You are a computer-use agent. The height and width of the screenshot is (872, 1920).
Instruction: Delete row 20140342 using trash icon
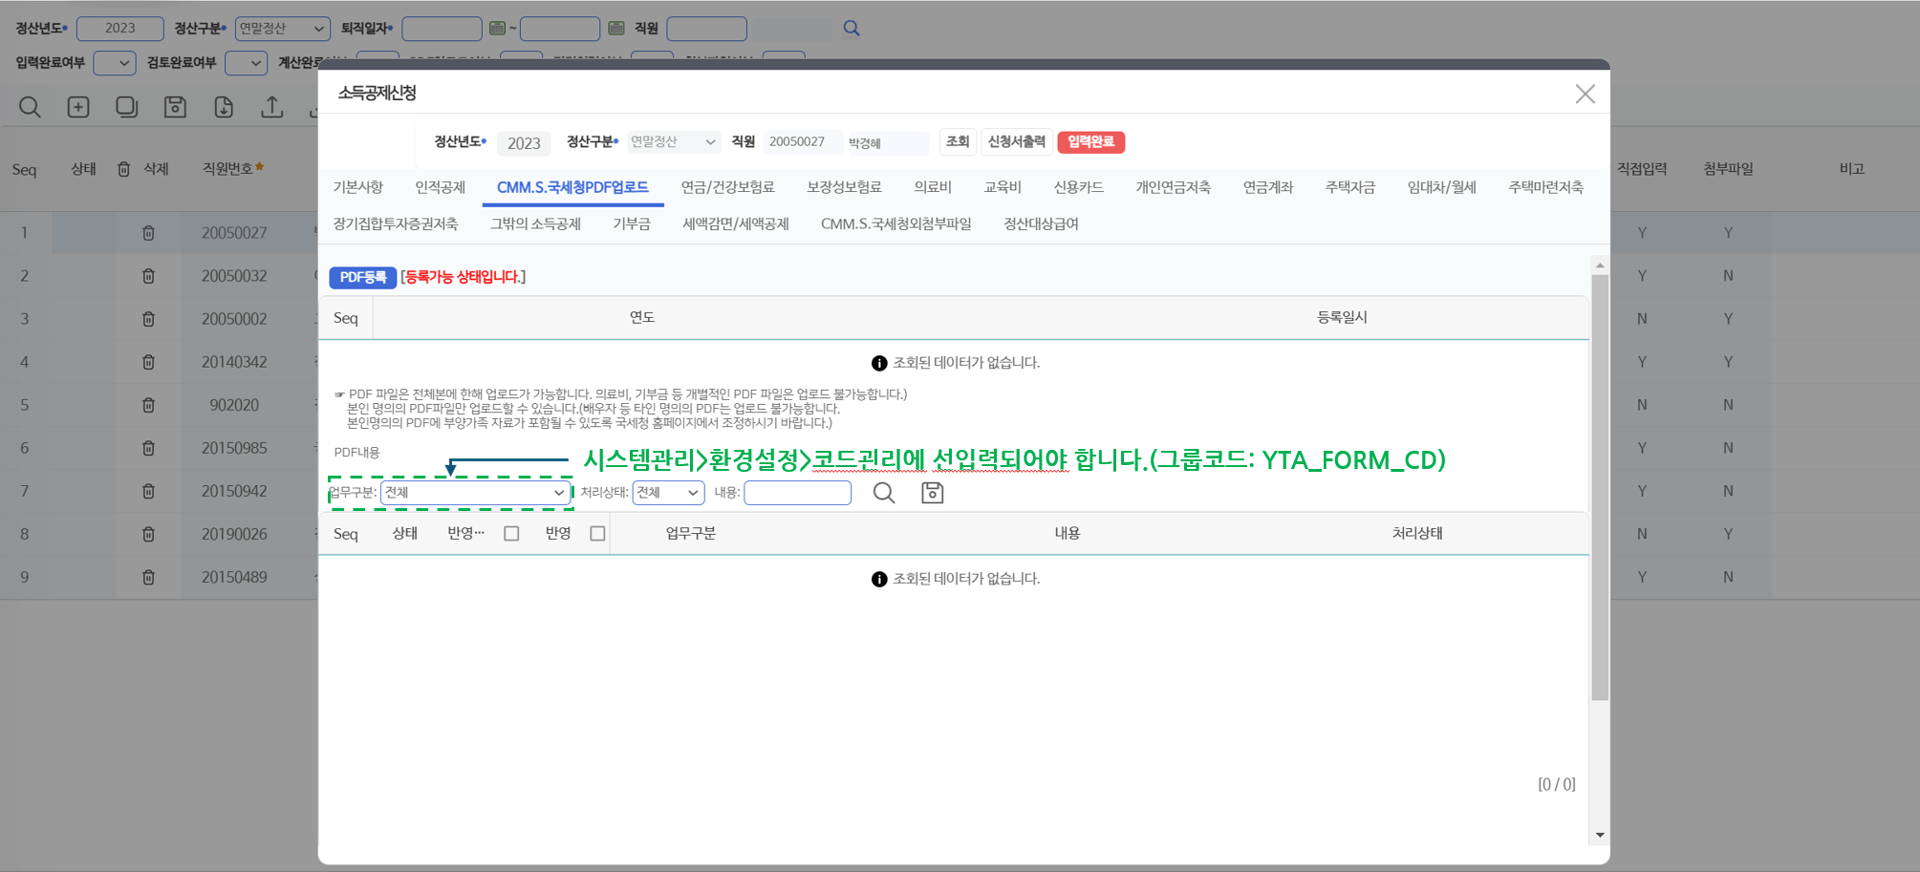coord(148,362)
